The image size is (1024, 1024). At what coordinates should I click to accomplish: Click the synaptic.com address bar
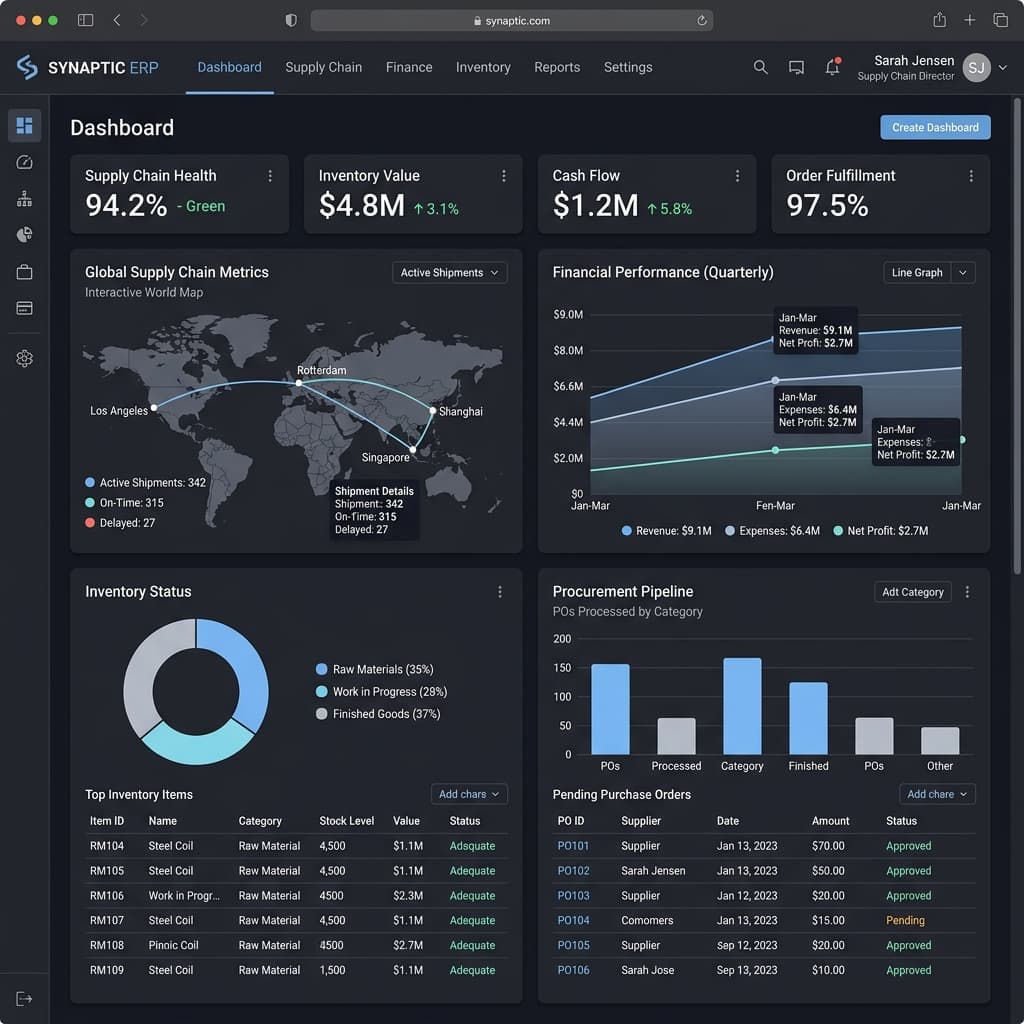point(511,20)
